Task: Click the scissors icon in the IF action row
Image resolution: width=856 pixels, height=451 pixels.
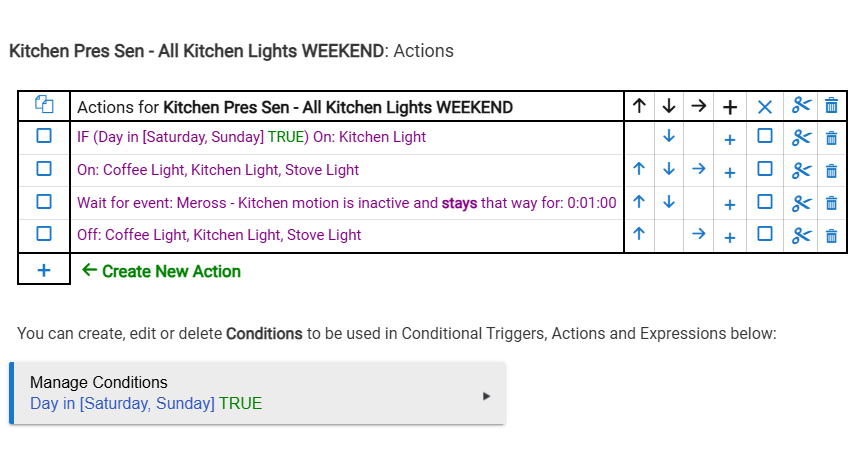Action: tap(800, 137)
